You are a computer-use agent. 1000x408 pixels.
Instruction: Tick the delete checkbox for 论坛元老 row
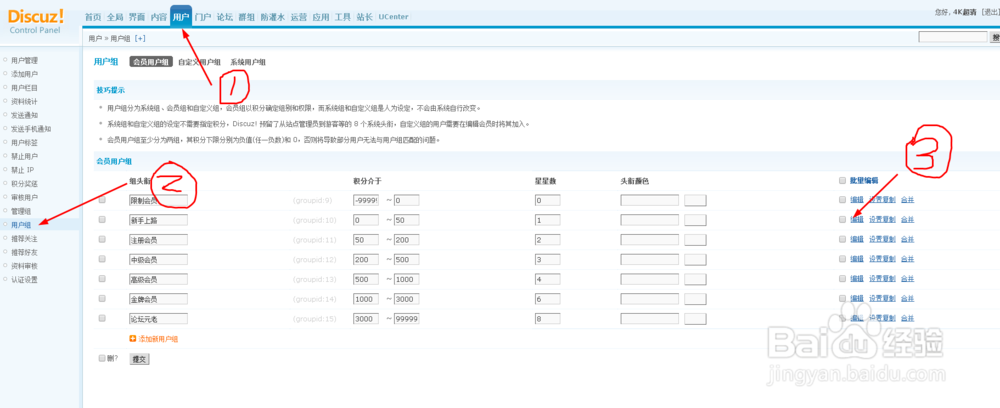(x=103, y=318)
